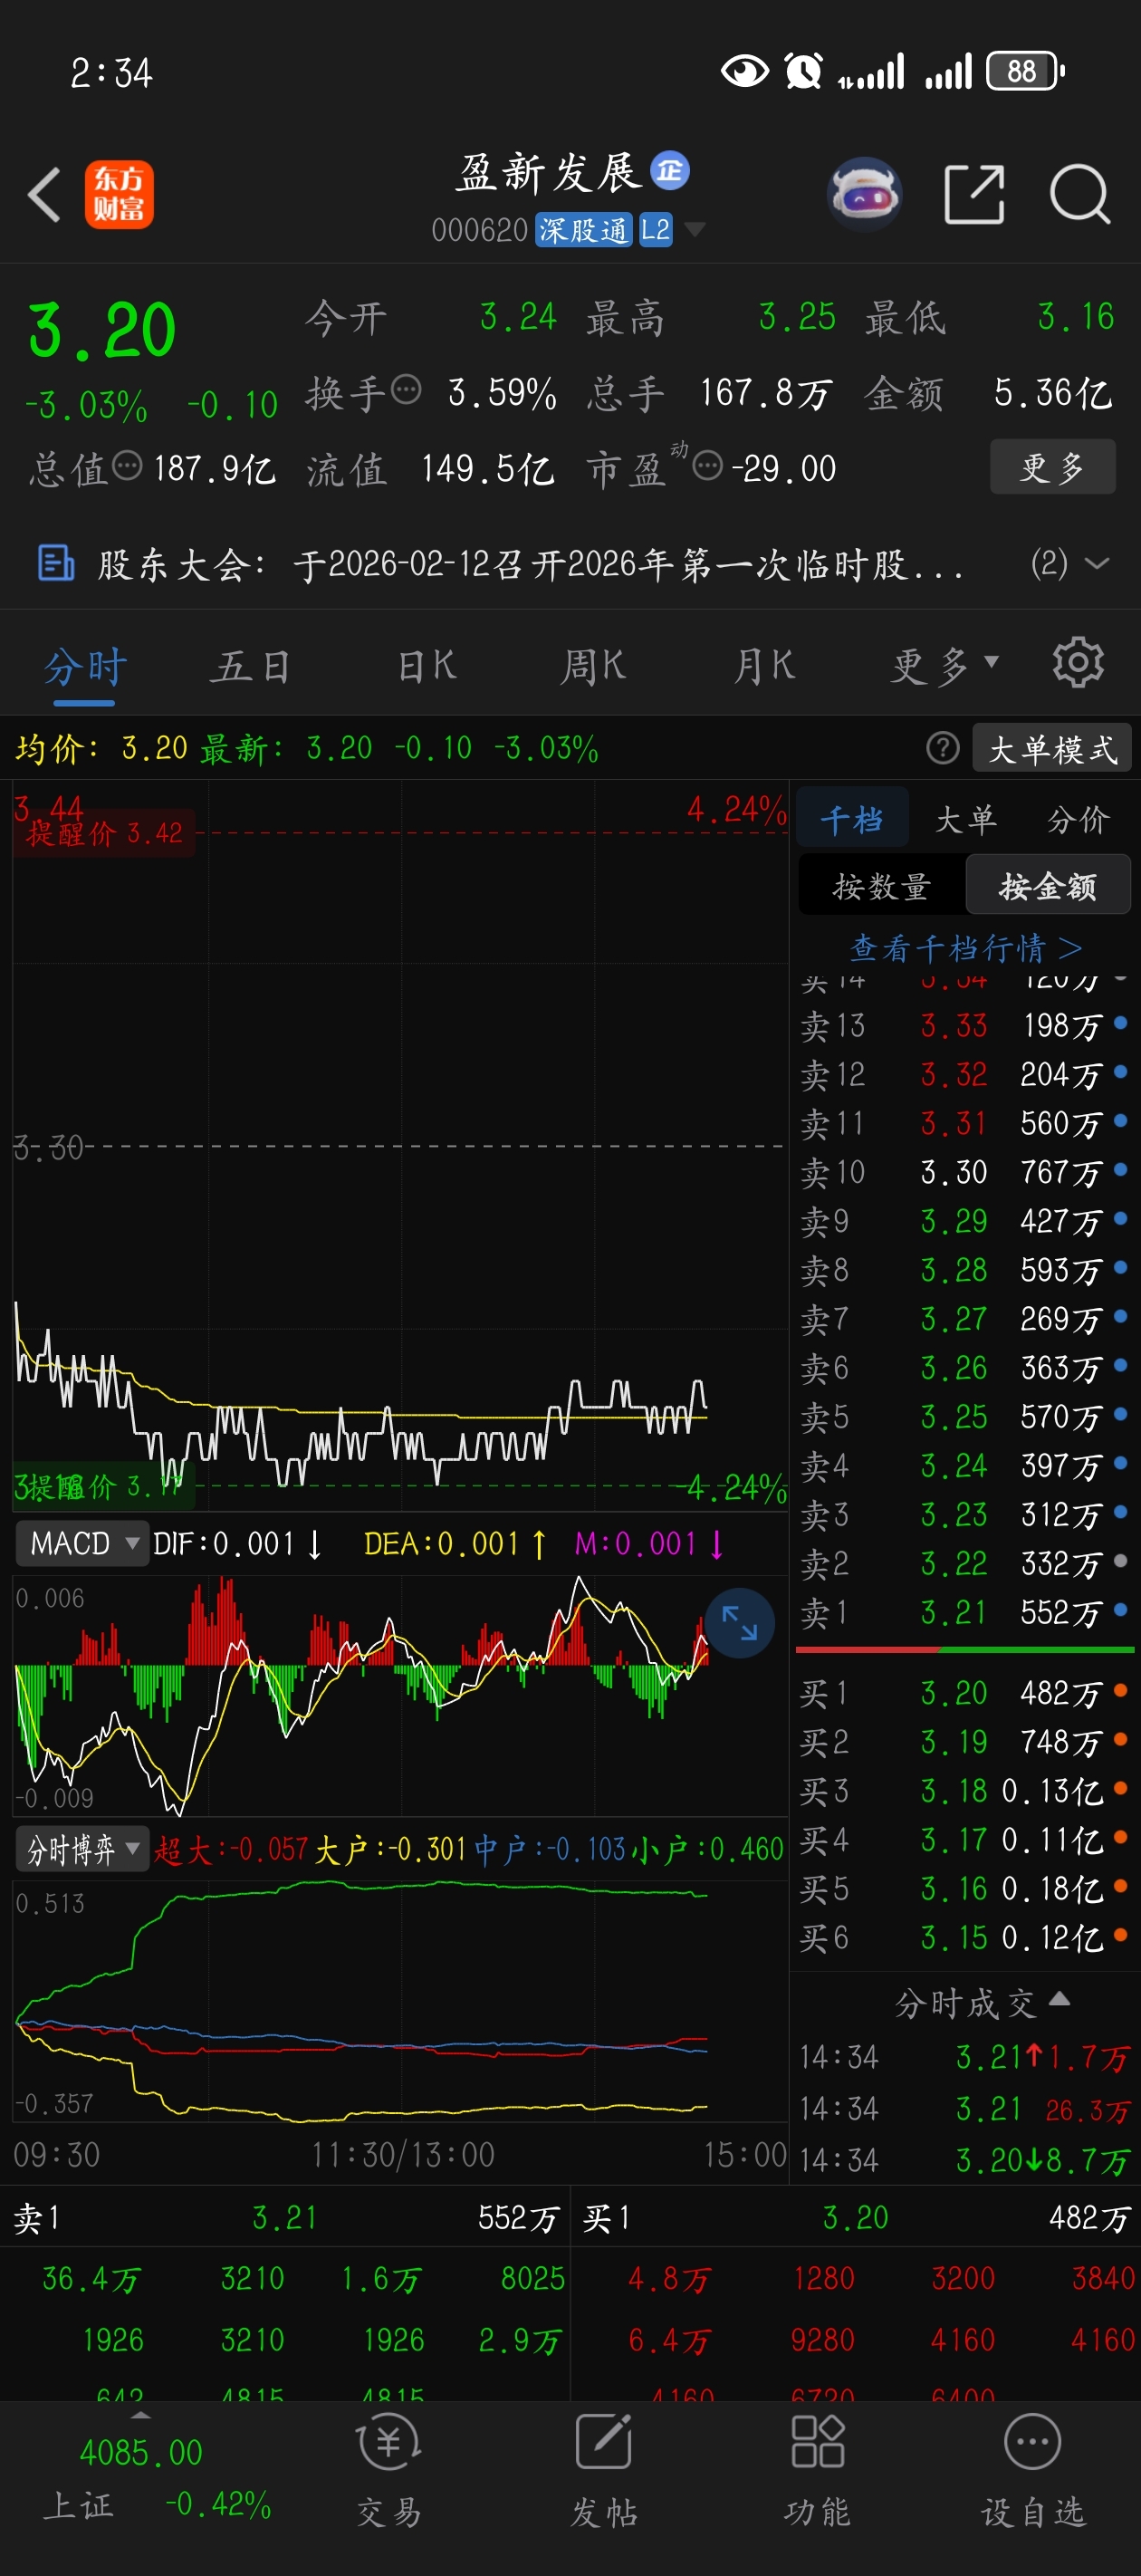Select the 分价 tab
The width and height of the screenshot is (1141, 2576).
point(1078,819)
